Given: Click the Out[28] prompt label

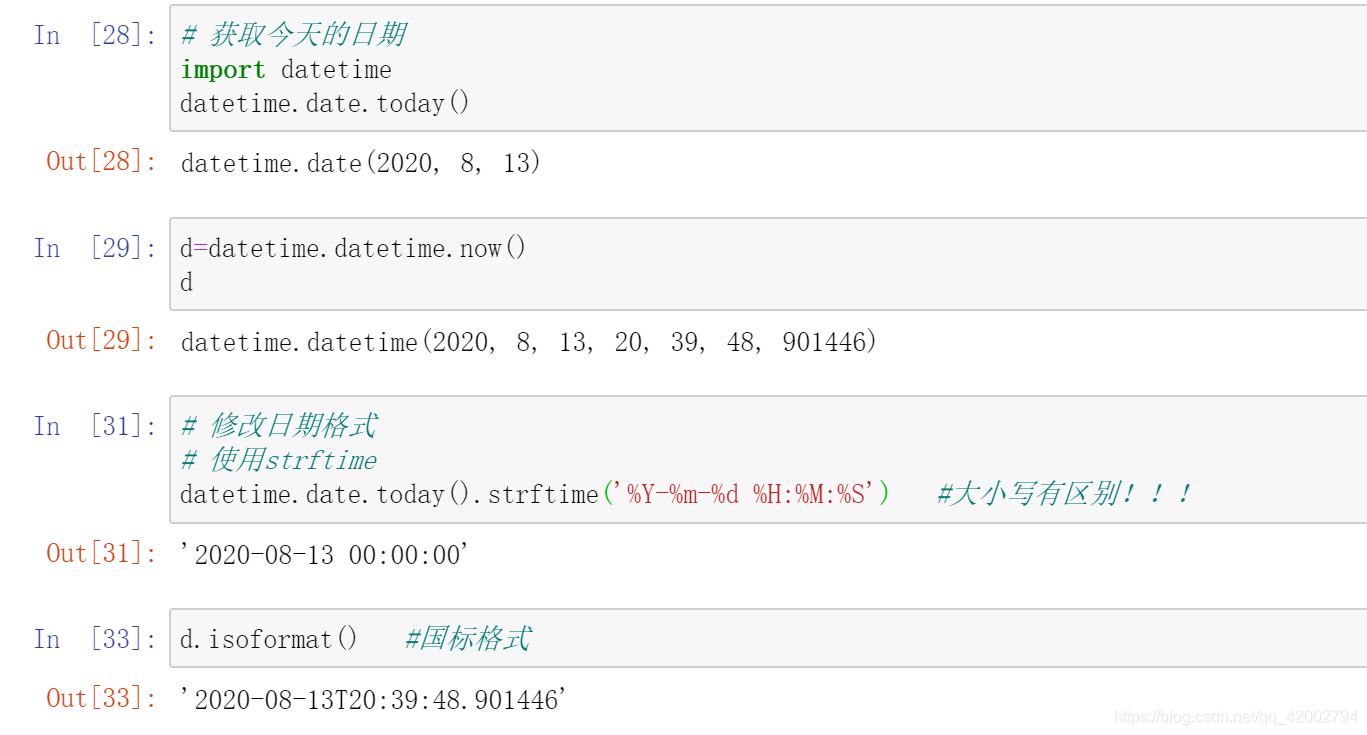Looking at the screenshot, I should pos(102,161).
